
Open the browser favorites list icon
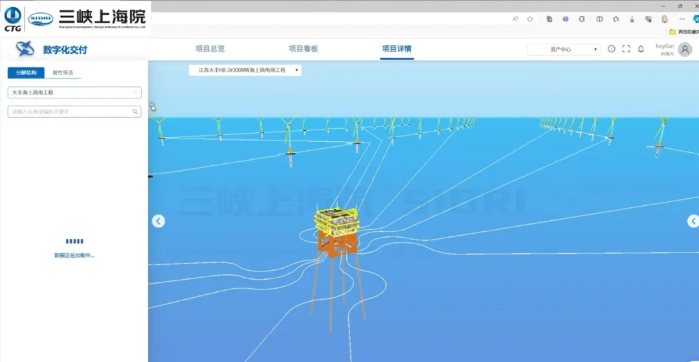click(x=616, y=19)
